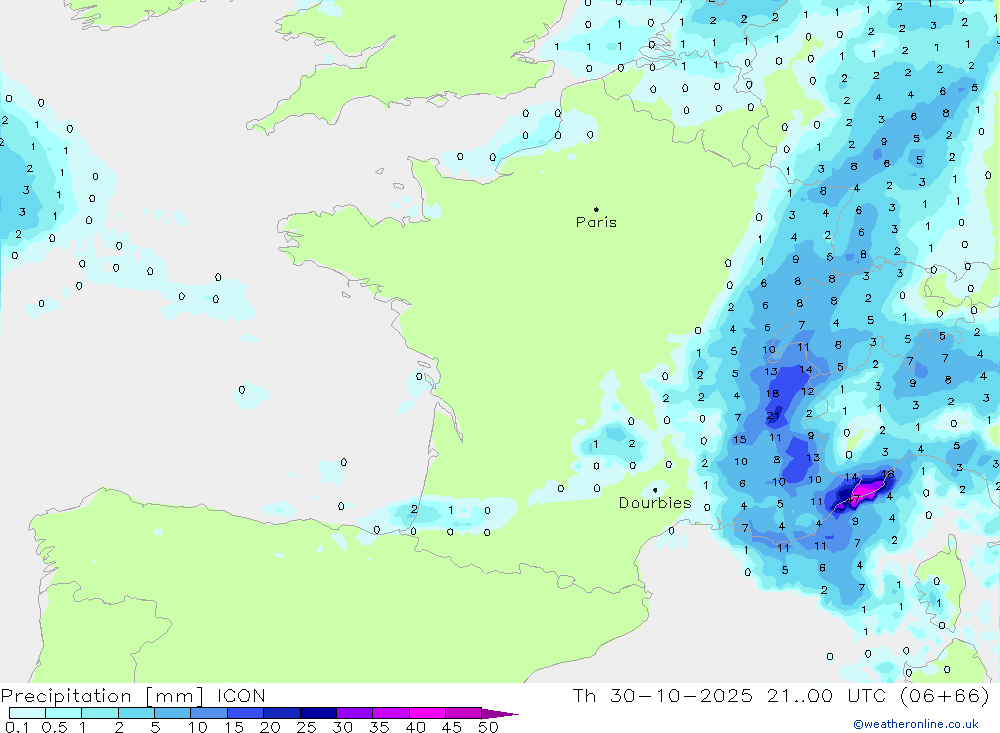The width and height of the screenshot is (1000, 733).
Task: Select the legend swatch between 5 and 10
Action: (172, 713)
